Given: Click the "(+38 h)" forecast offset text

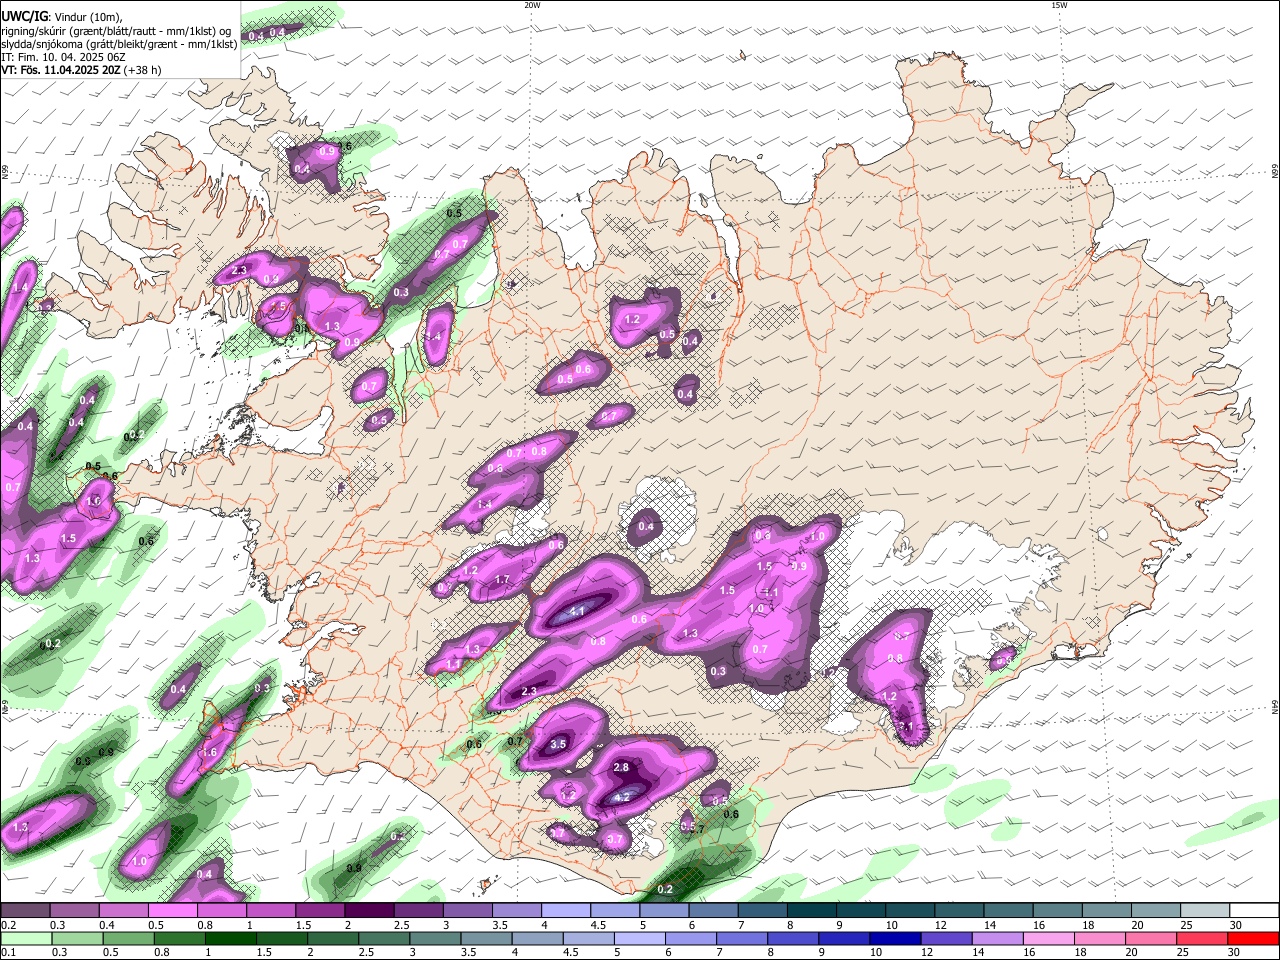Looking at the screenshot, I should pos(143,70).
